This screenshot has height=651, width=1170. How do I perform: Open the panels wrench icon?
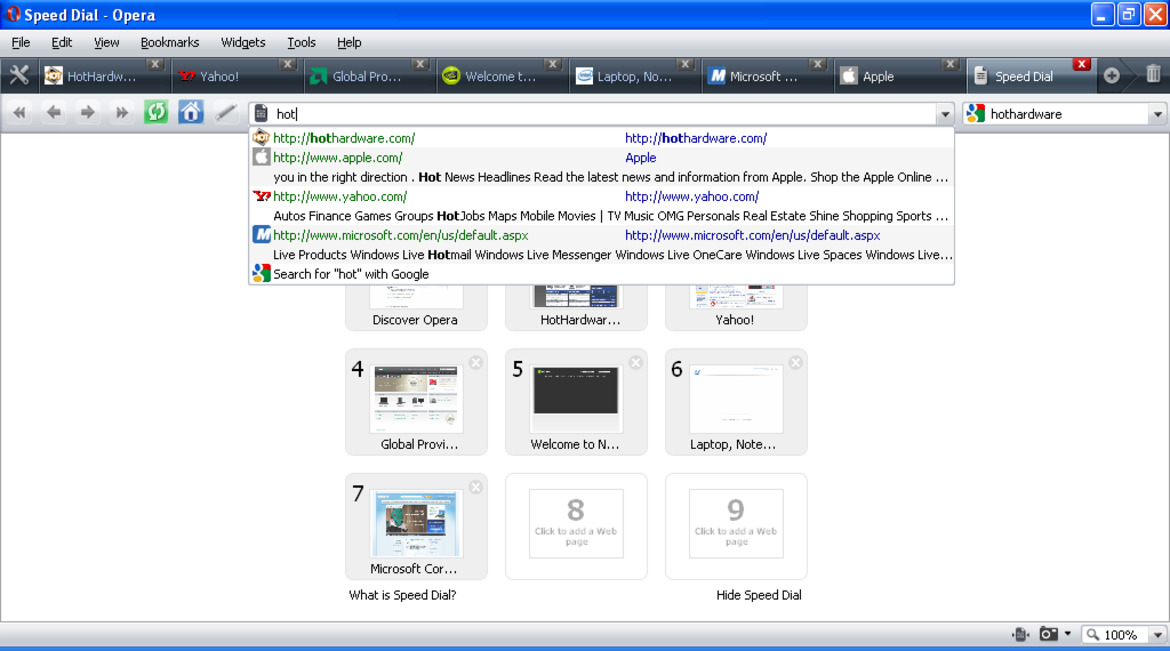pos(19,75)
